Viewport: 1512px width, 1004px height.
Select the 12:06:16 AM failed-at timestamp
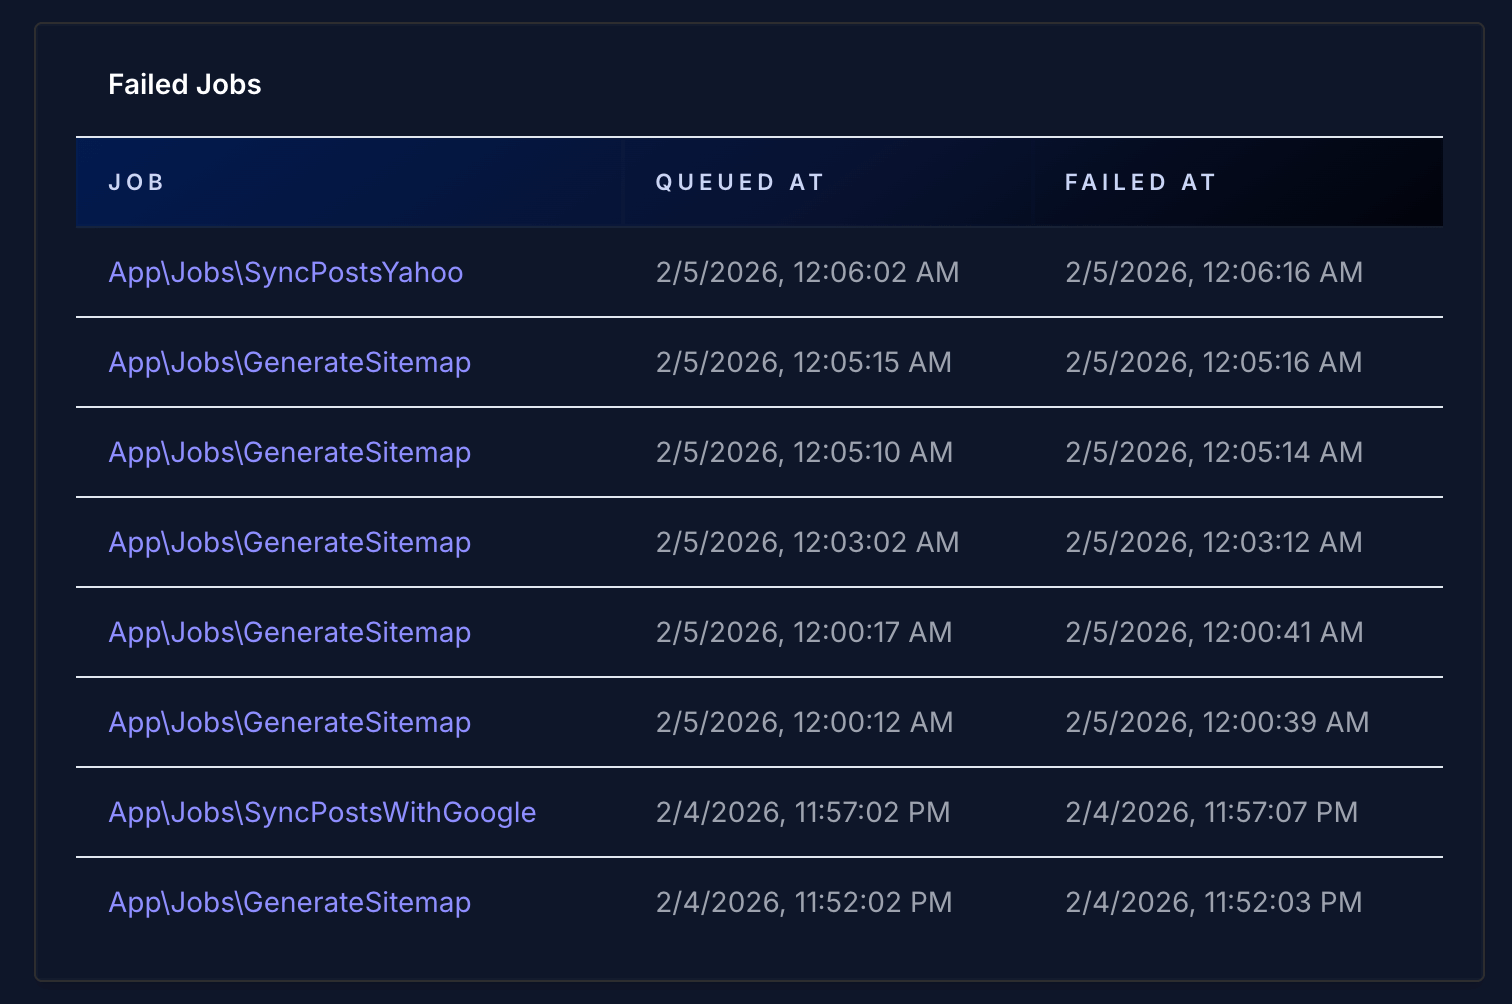coord(1213,272)
